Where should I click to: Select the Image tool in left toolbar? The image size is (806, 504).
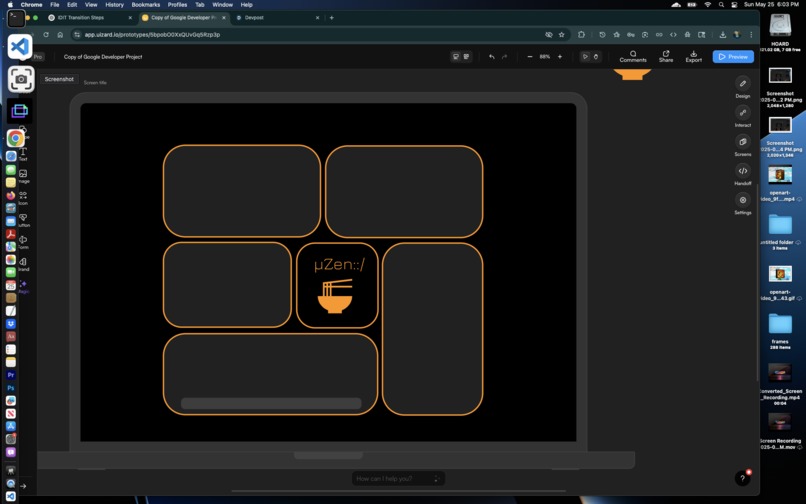pos(23,176)
